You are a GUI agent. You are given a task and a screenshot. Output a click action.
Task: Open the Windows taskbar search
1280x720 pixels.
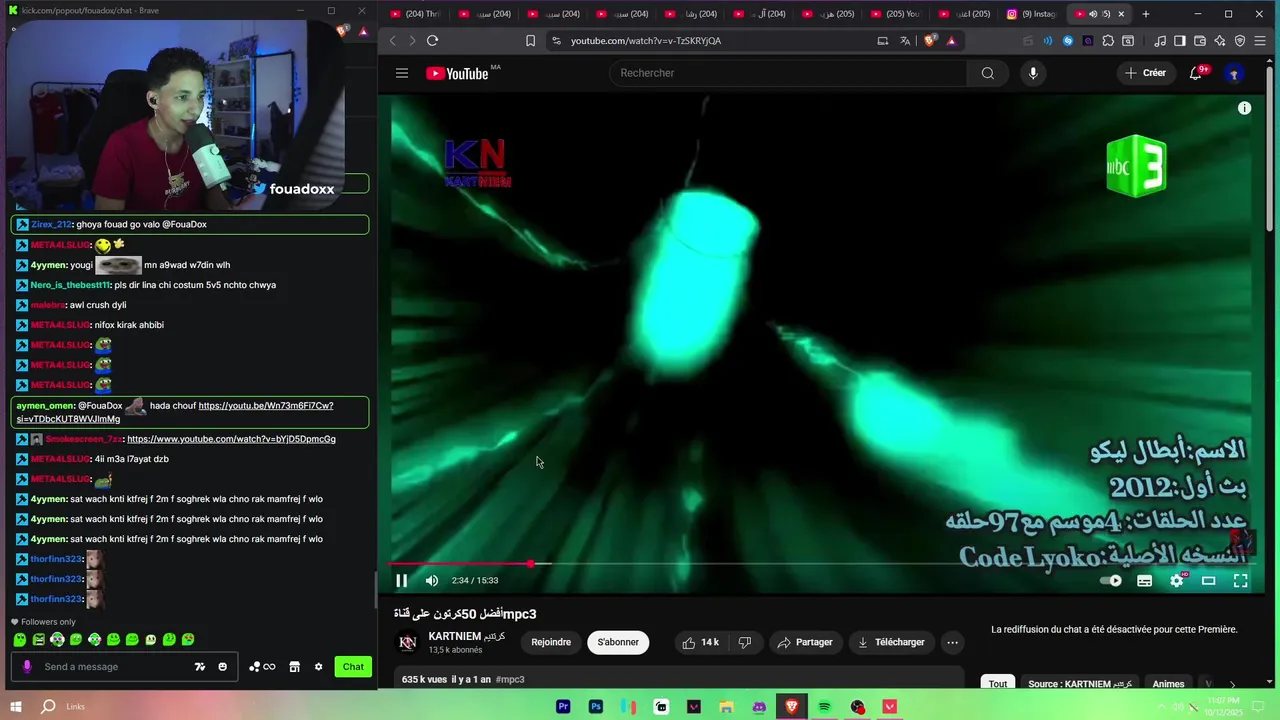pyautogui.click(x=48, y=706)
